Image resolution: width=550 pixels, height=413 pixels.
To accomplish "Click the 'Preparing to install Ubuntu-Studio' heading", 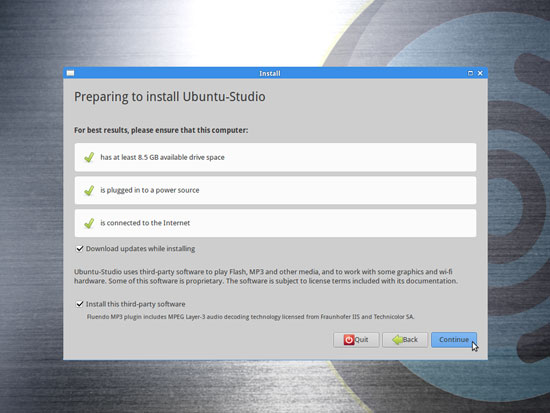I will pos(170,97).
